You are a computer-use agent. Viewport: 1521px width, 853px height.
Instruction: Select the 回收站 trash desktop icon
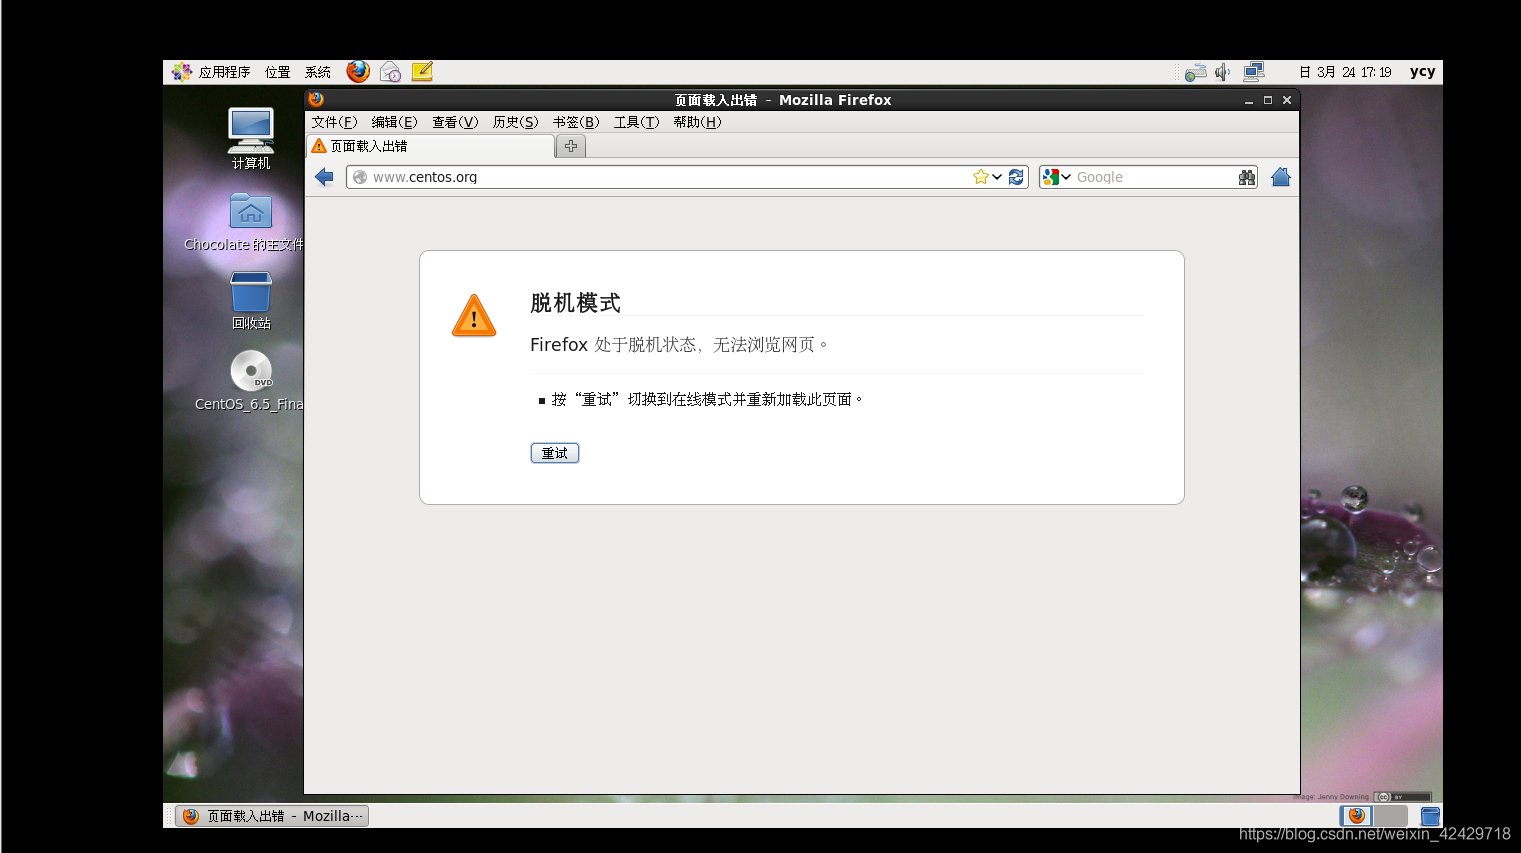tap(251, 301)
